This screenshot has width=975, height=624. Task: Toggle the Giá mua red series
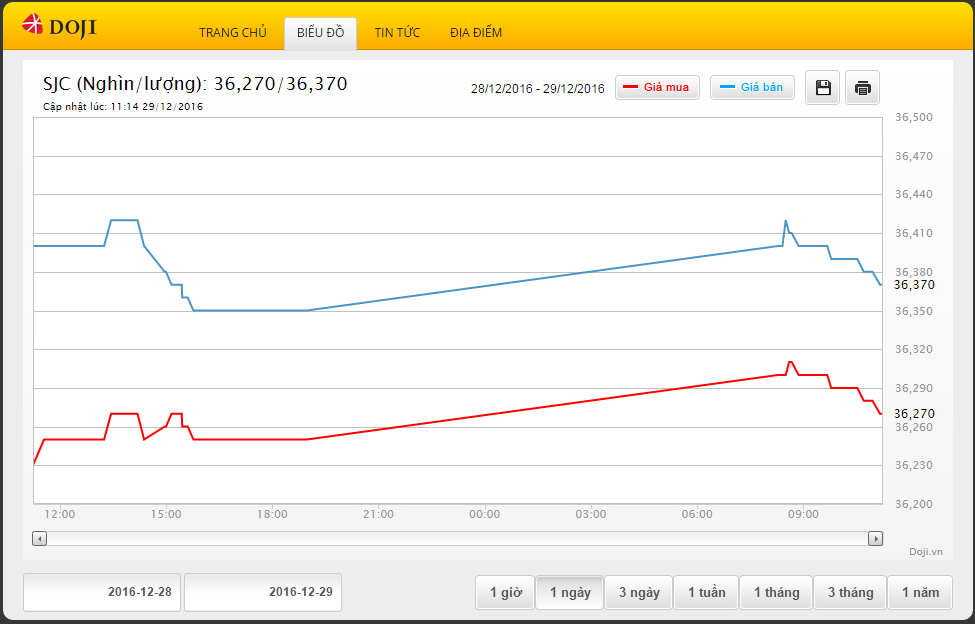(x=657, y=88)
